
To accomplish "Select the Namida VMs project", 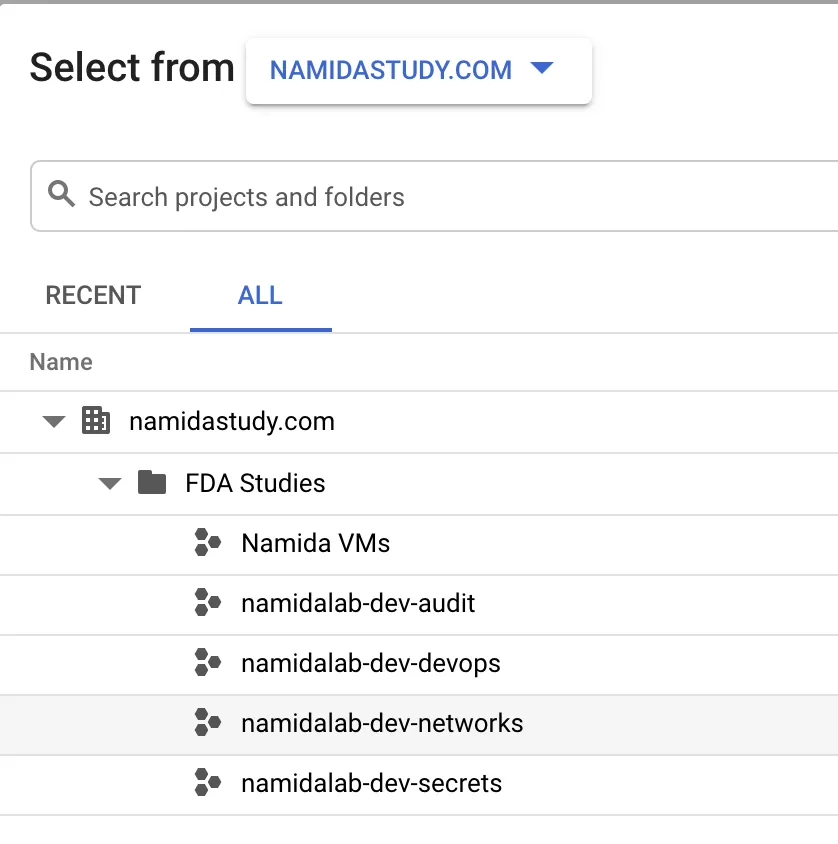I will (x=315, y=544).
